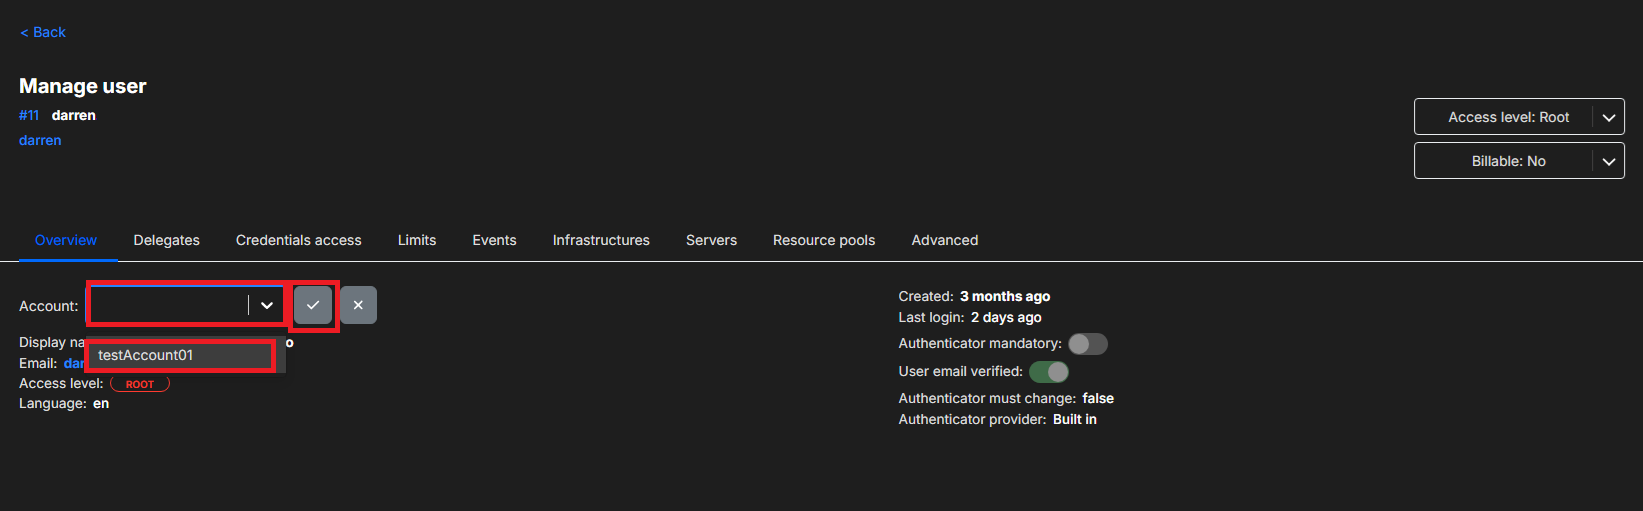Expand the Account dropdown chevron

[x=267, y=305]
